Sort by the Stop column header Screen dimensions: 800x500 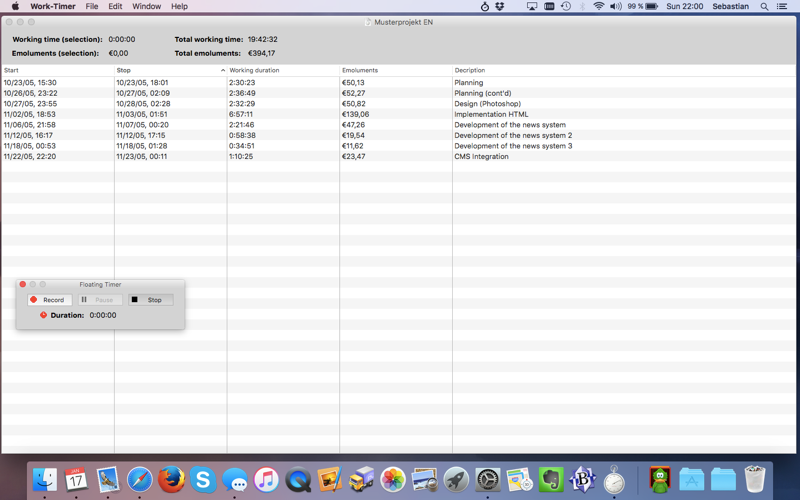click(x=170, y=70)
